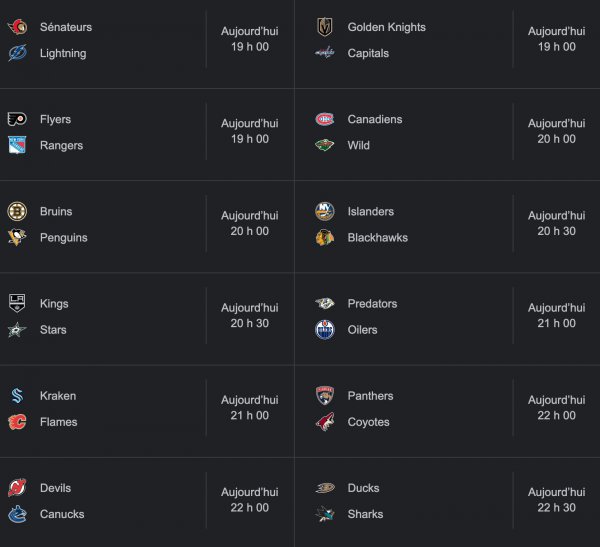
Task: Click the Lightning team logo
Action: tap(17, 53)
